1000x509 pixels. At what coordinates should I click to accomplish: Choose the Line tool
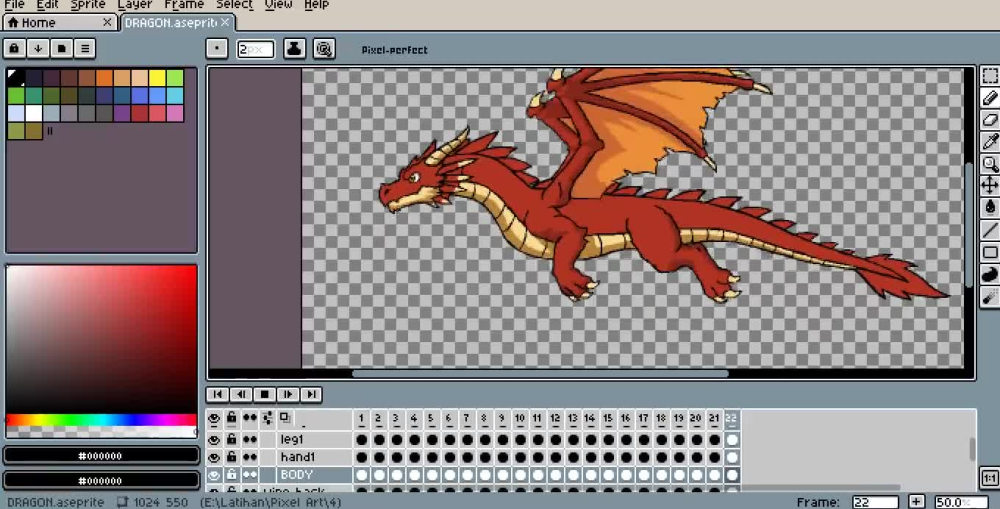click(x=990, y=230)
